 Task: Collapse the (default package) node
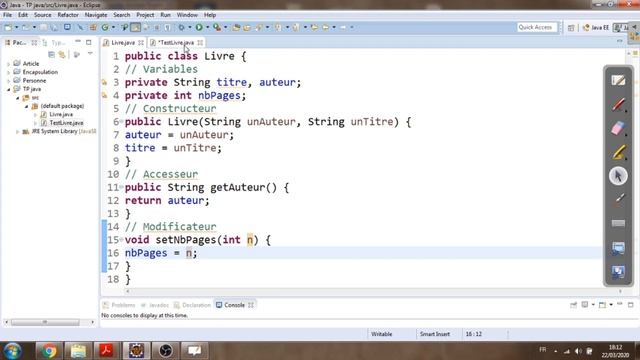(x=27, y=106)
